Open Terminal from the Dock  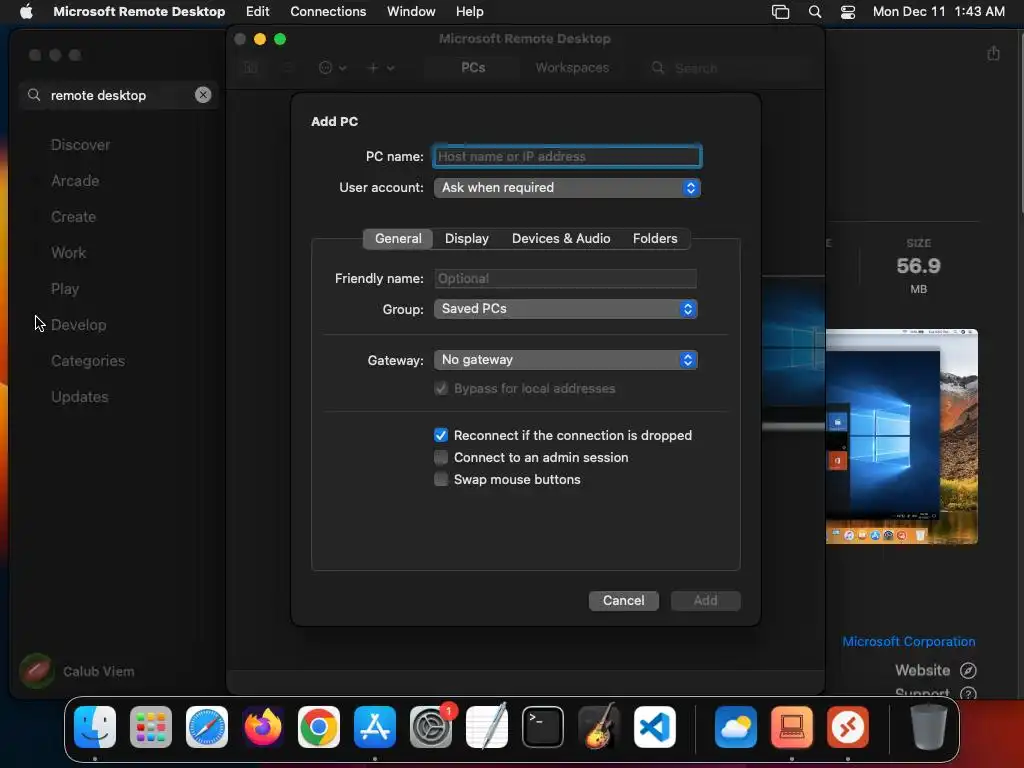pyautogui.click(x=543, y=727)
